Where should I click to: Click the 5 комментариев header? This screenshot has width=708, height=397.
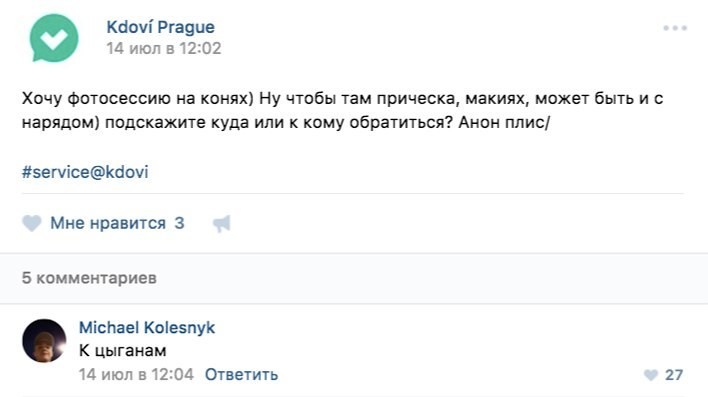[89, 278]
